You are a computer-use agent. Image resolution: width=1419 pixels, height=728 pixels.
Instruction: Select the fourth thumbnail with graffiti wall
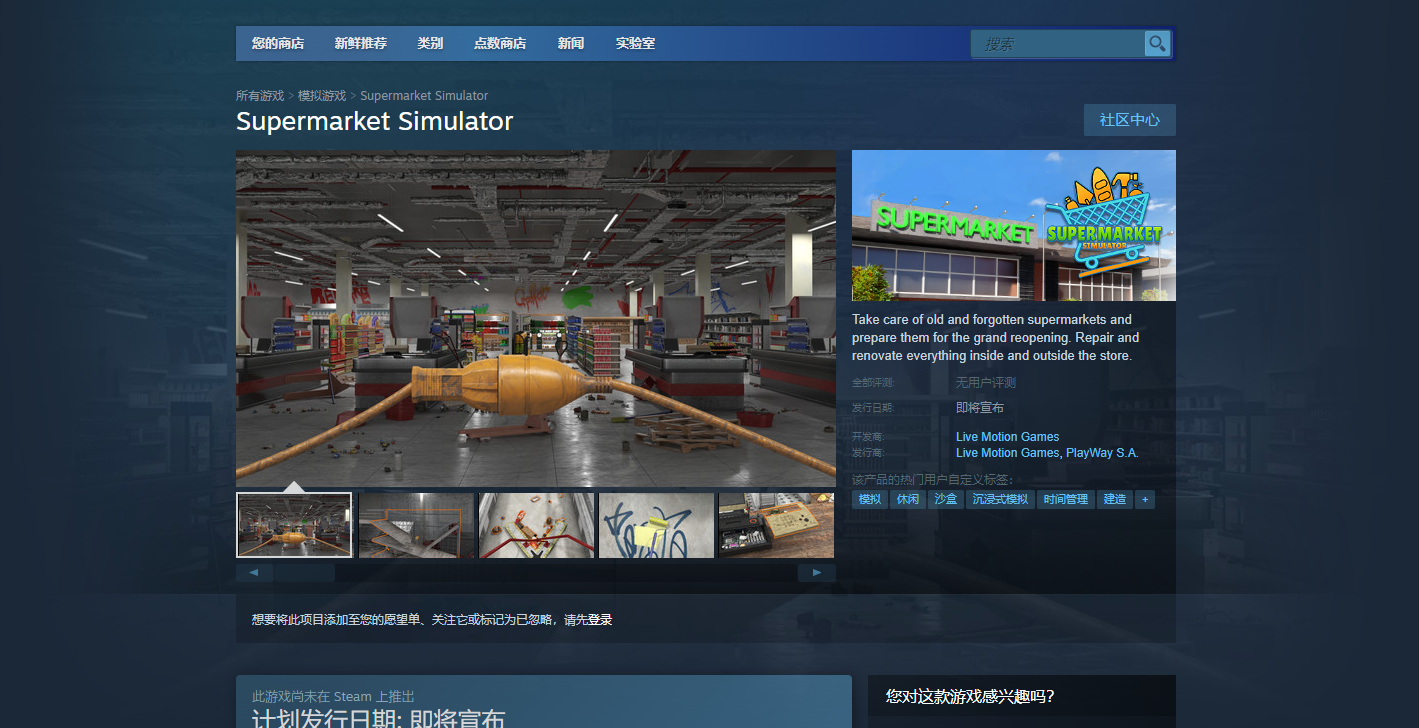656,525
